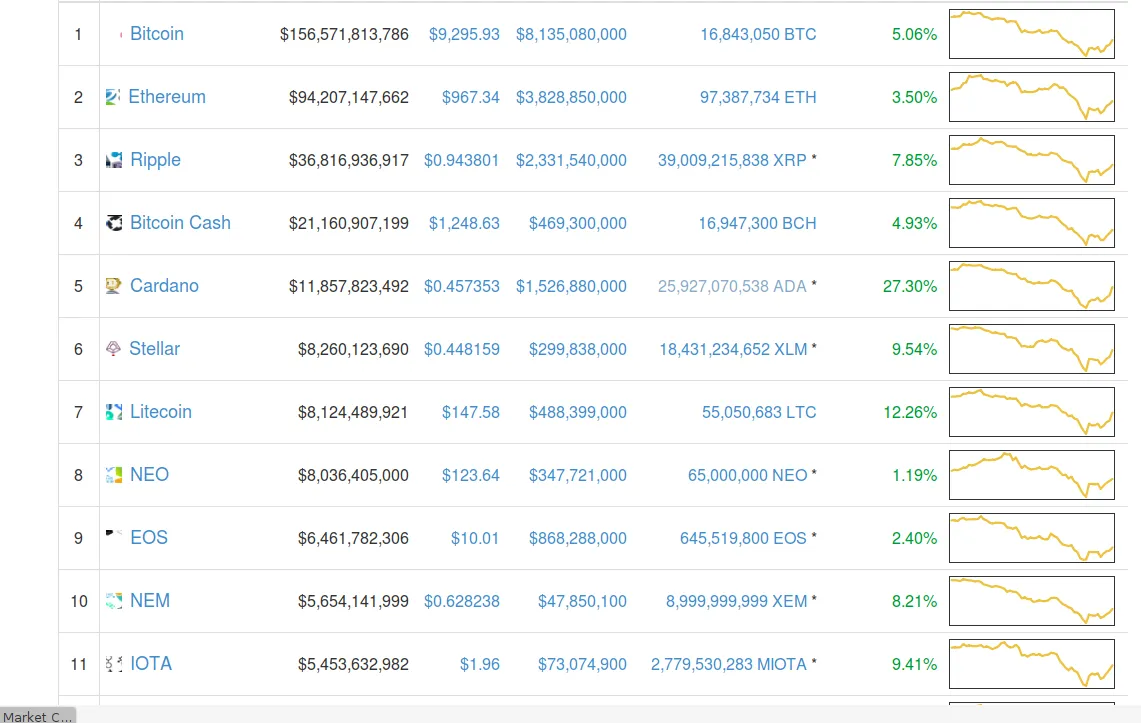
Task: Click NEO volume $347,721,000
Action: (x=578, y=475)
